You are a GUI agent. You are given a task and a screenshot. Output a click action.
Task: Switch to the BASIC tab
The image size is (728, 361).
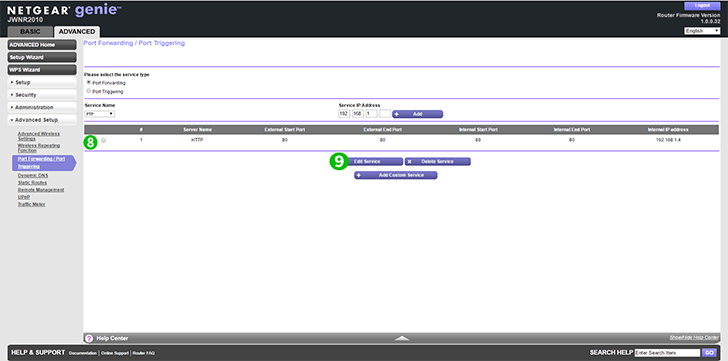pyautogui.click(x=30, y=32)
